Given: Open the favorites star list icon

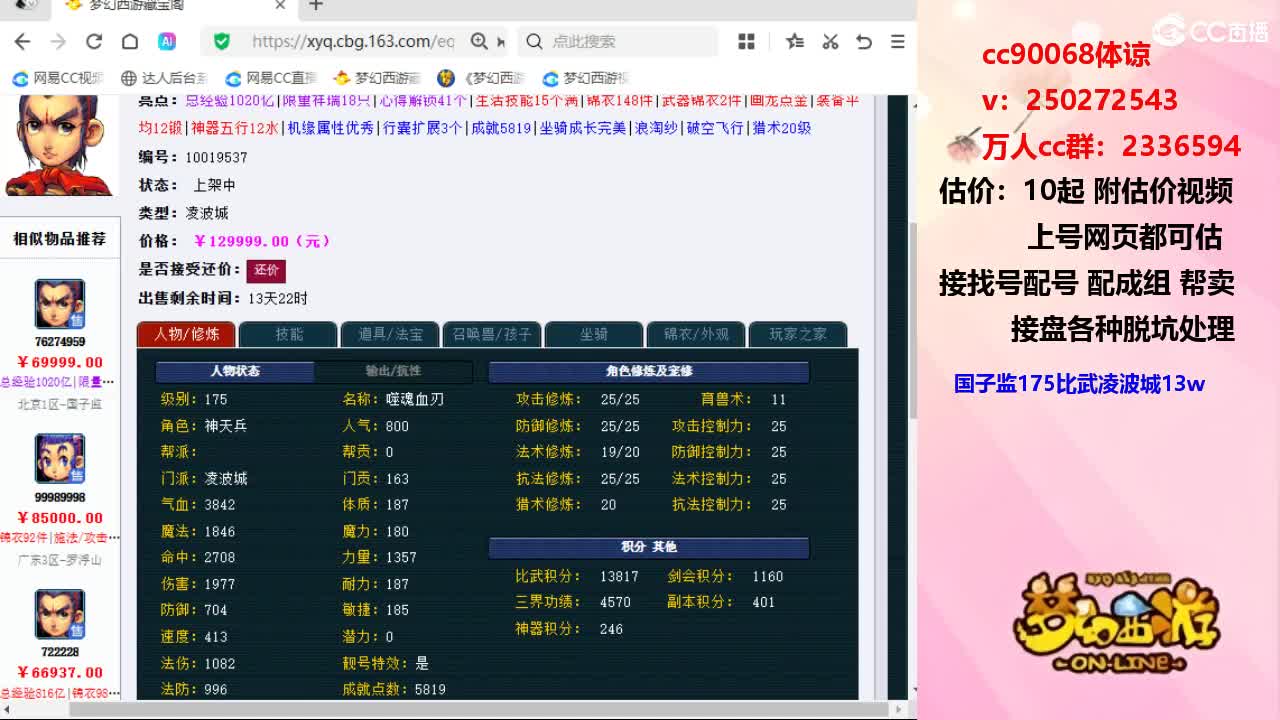Looking at the screenshot, I should 795,41.
